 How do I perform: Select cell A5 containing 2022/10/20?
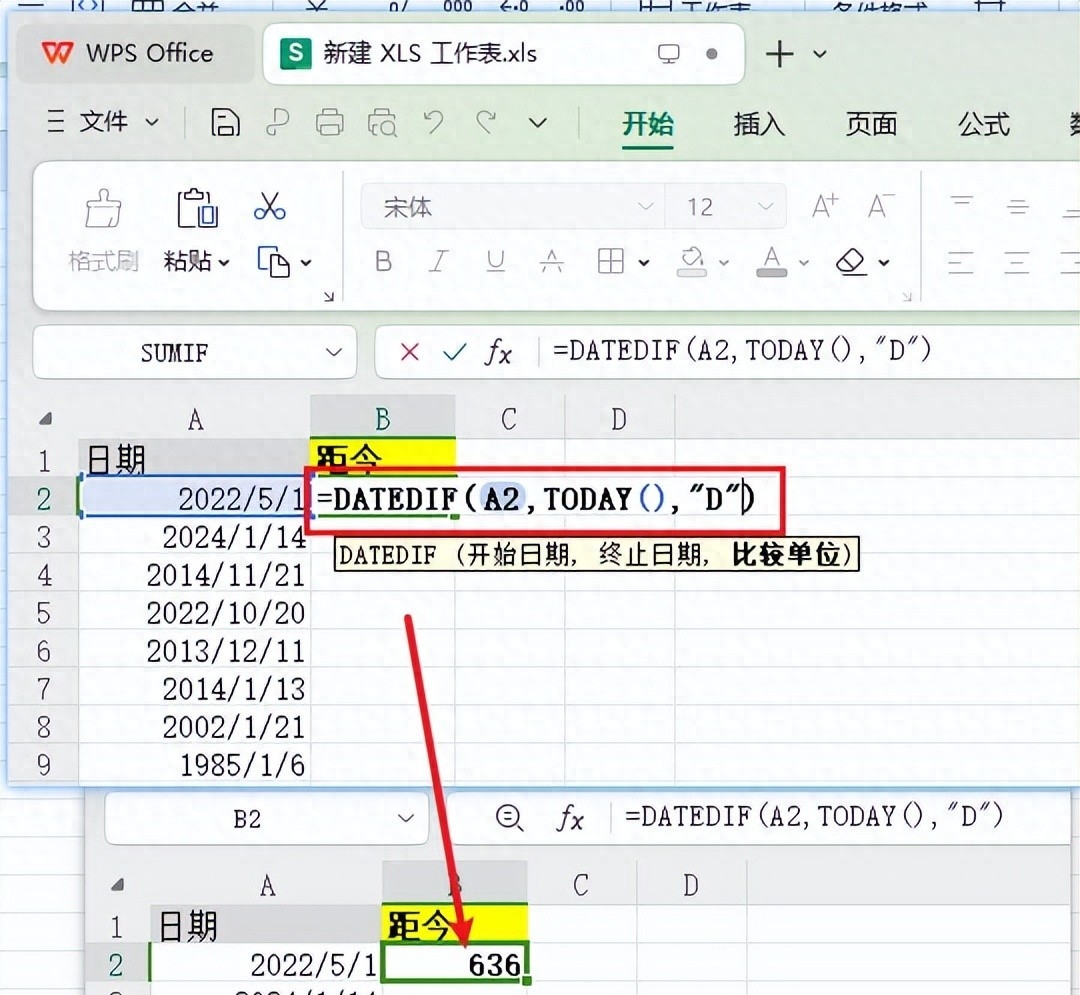[x=195, y=612]
